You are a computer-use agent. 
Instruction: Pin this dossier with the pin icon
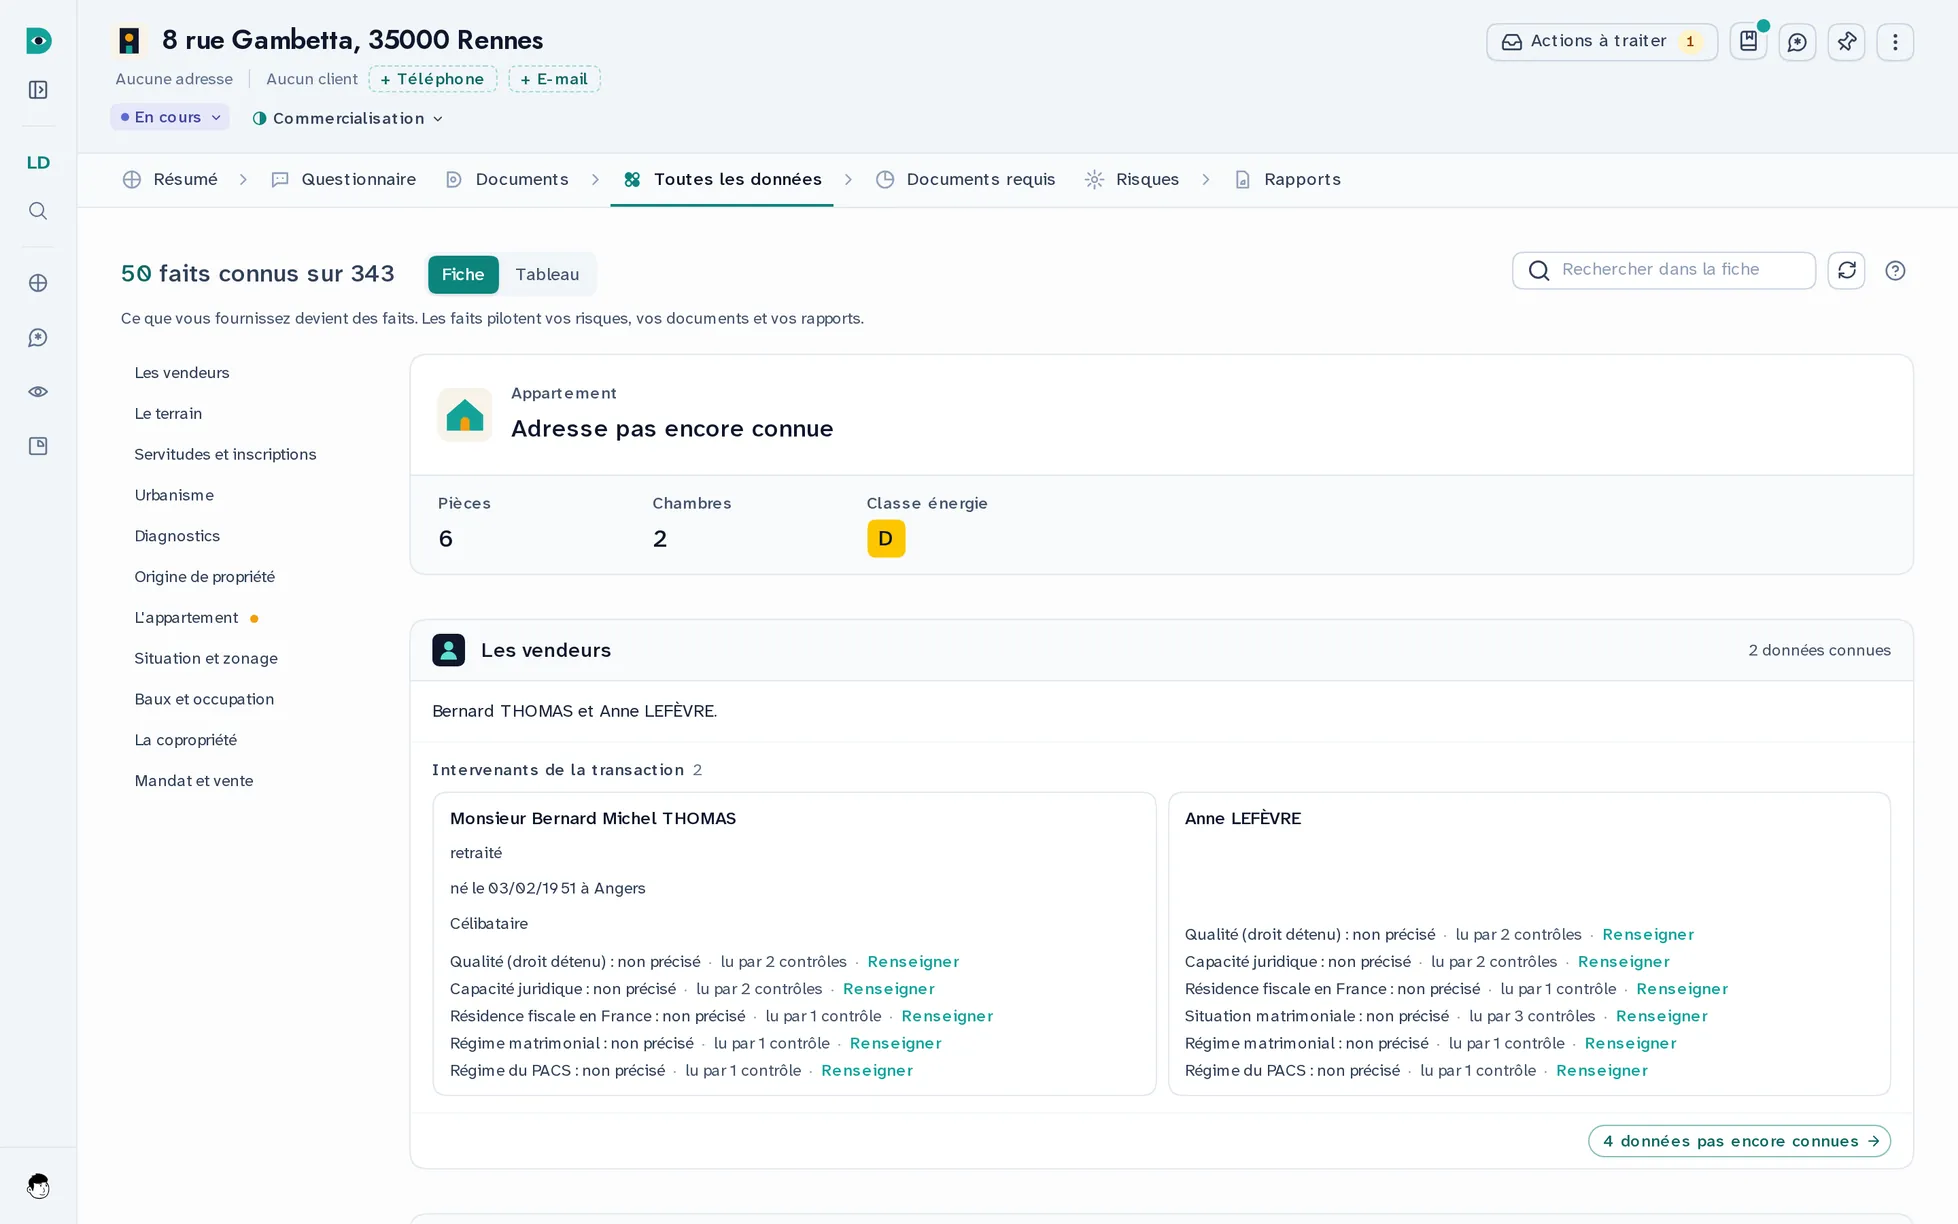[1846, 42]
